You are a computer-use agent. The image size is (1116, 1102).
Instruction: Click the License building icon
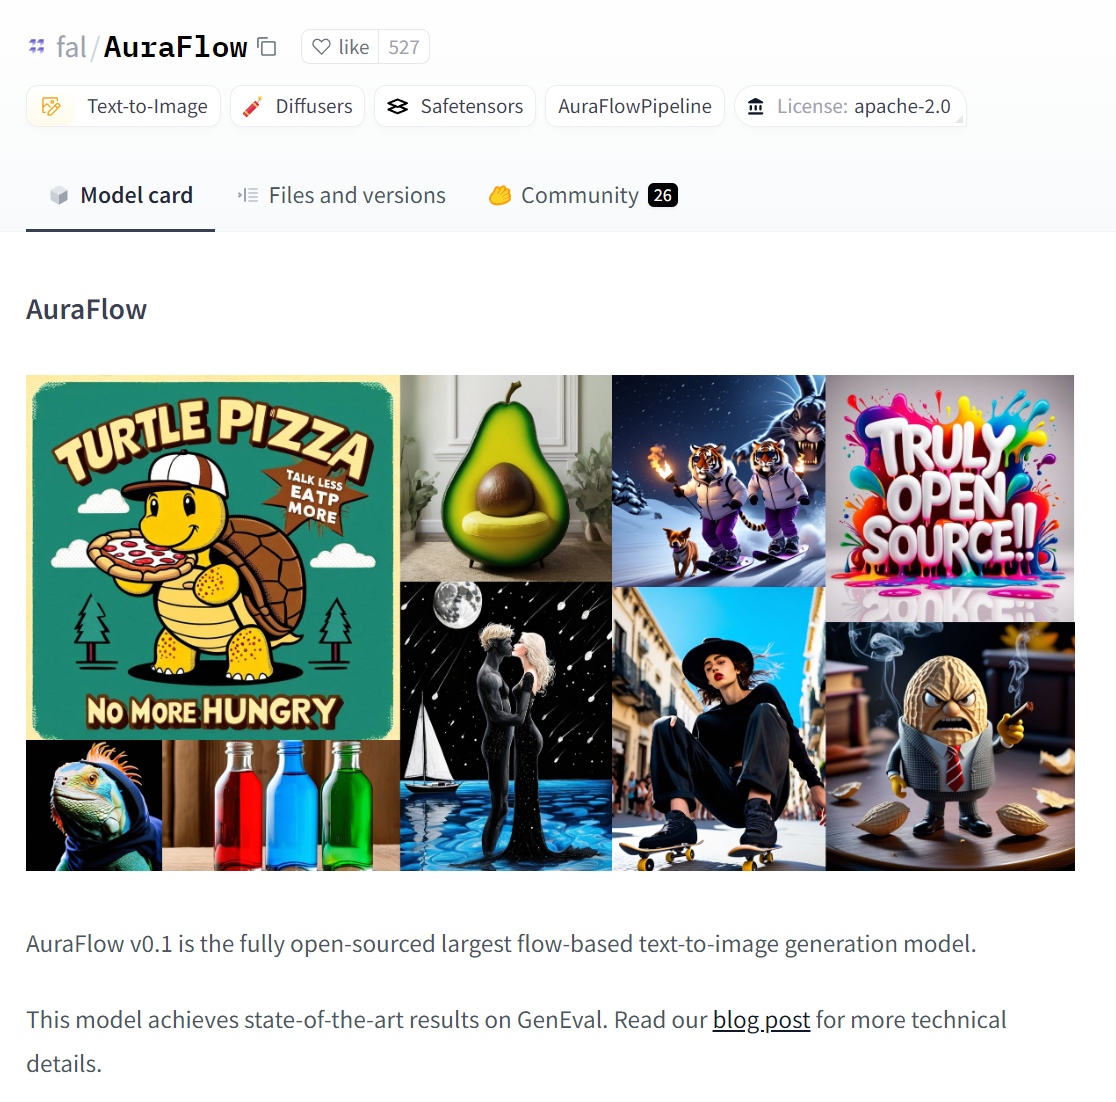pos(756,107)
